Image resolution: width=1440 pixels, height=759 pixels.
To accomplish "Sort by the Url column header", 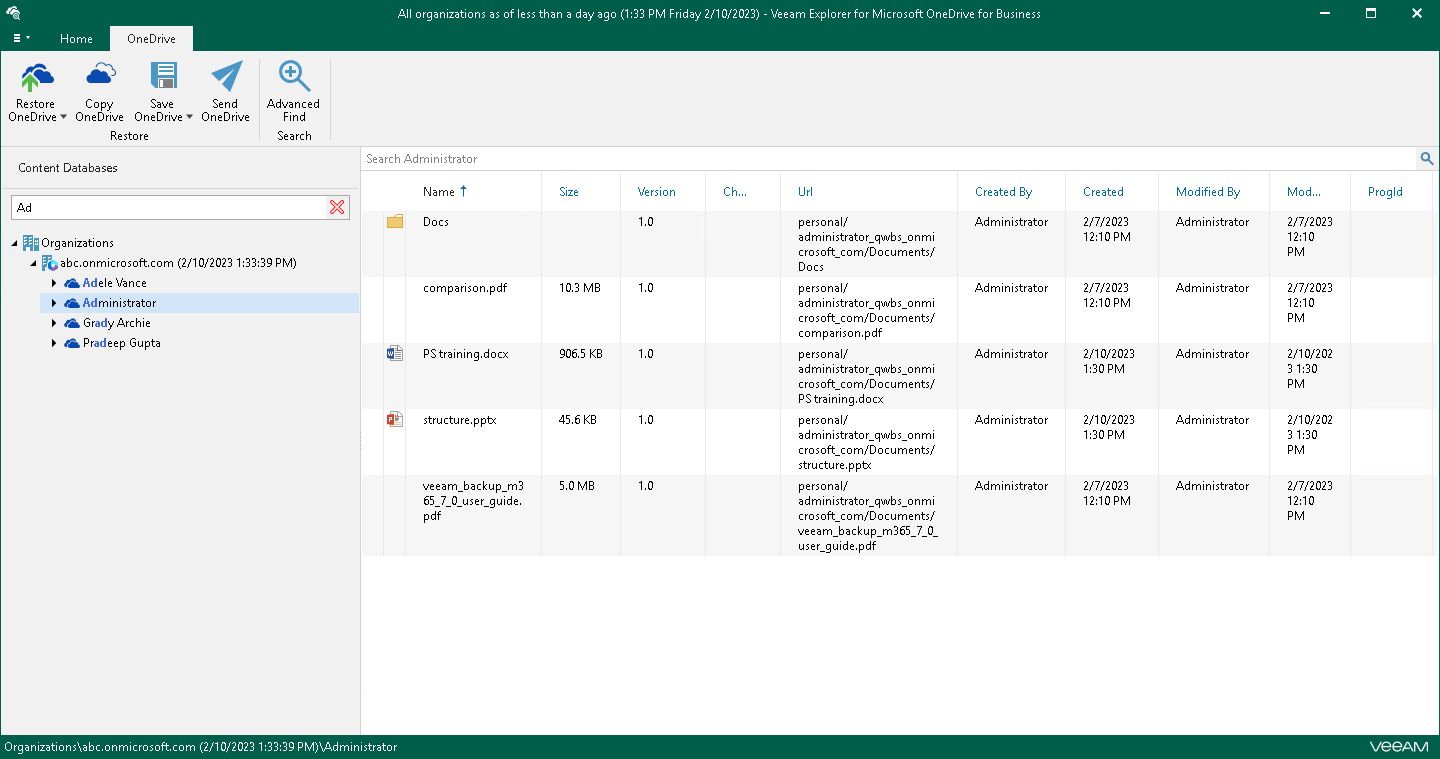I will click(x=805, y=192).
